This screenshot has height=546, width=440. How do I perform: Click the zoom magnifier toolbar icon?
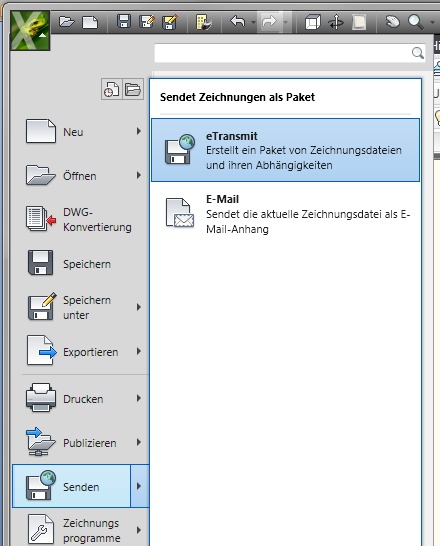click(416, 22)
